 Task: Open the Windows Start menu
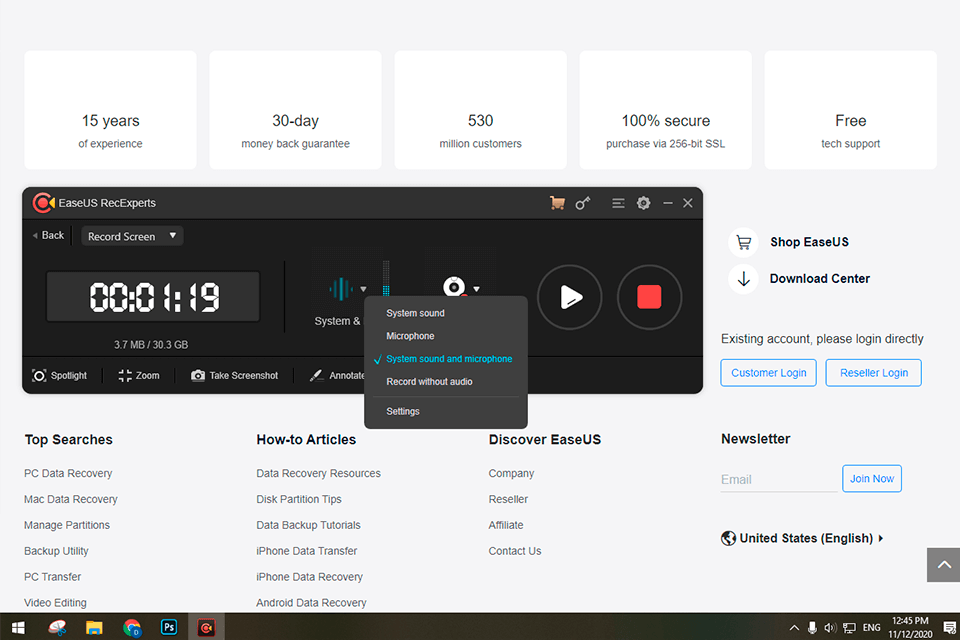pos(18,628)
